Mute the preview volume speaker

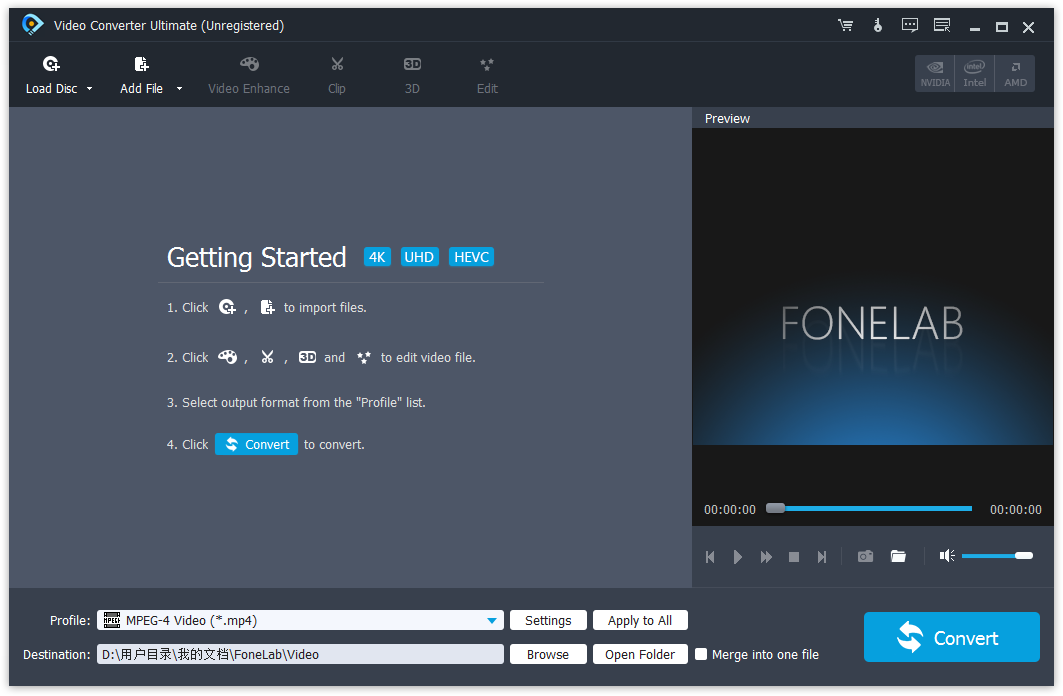coord(947,556)
